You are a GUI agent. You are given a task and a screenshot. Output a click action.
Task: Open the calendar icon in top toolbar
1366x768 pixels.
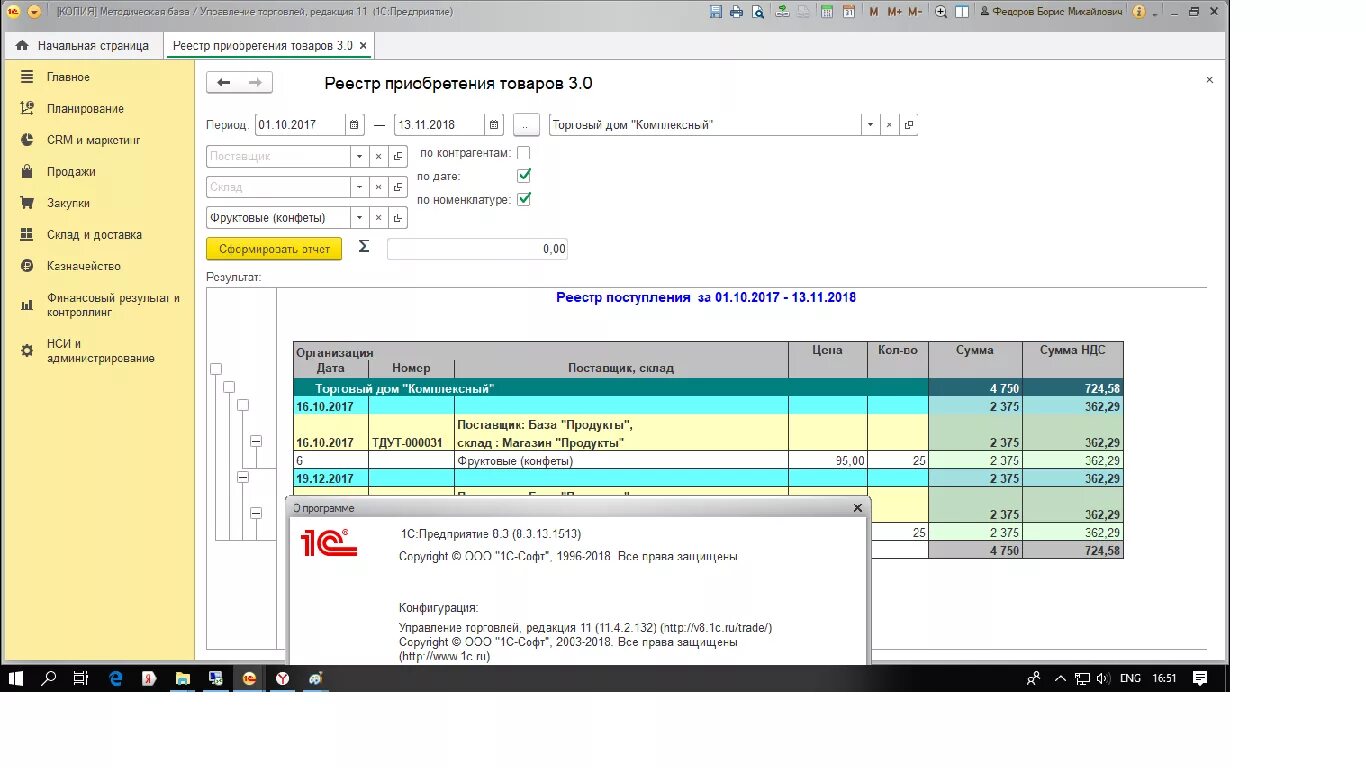[849, 12]
